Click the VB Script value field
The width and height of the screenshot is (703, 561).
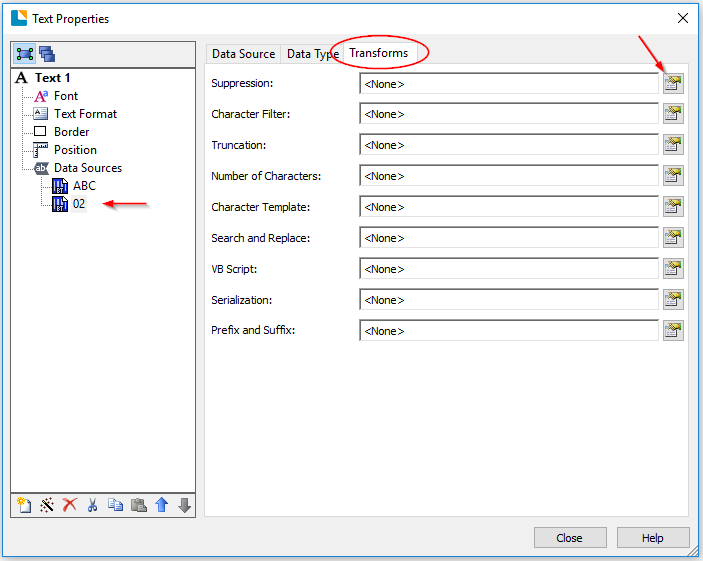[x=509, y=269]
